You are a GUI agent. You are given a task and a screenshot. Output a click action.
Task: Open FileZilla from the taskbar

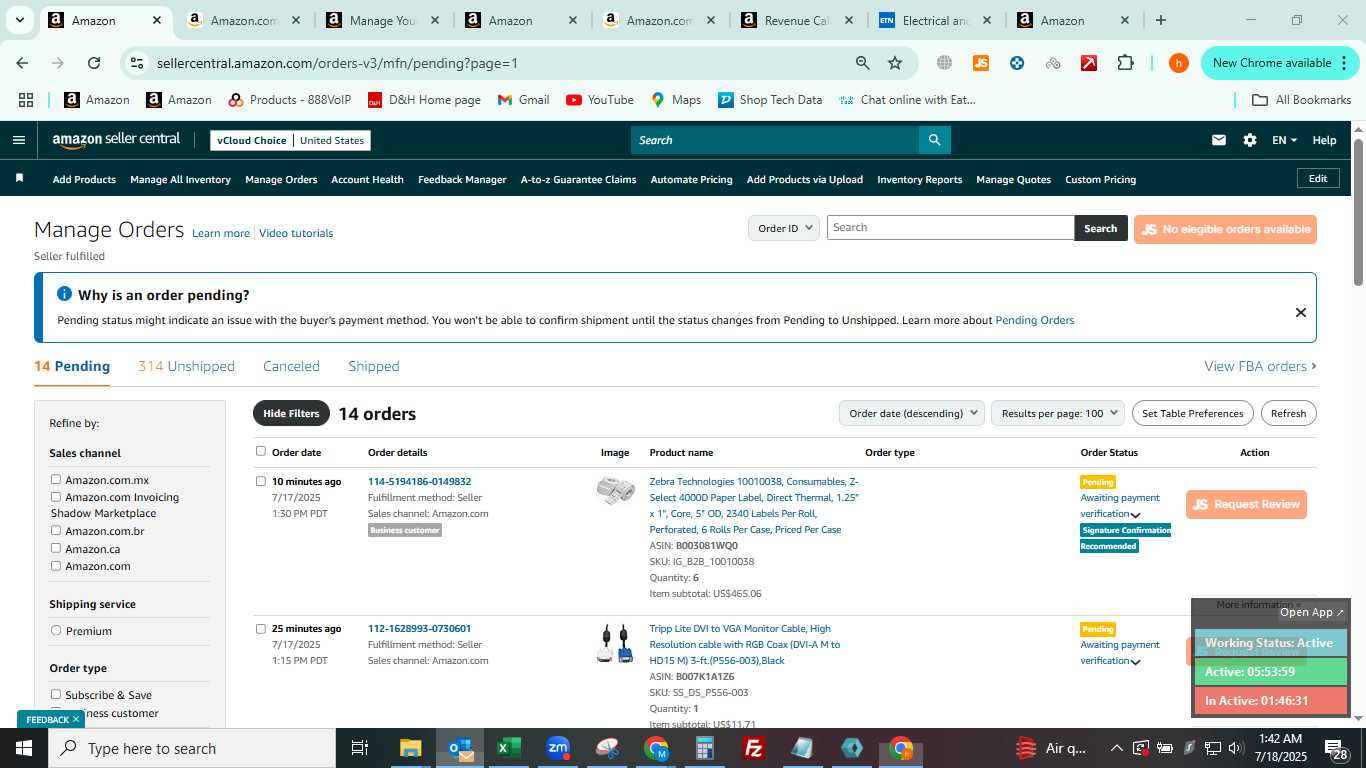click(754, 748)
